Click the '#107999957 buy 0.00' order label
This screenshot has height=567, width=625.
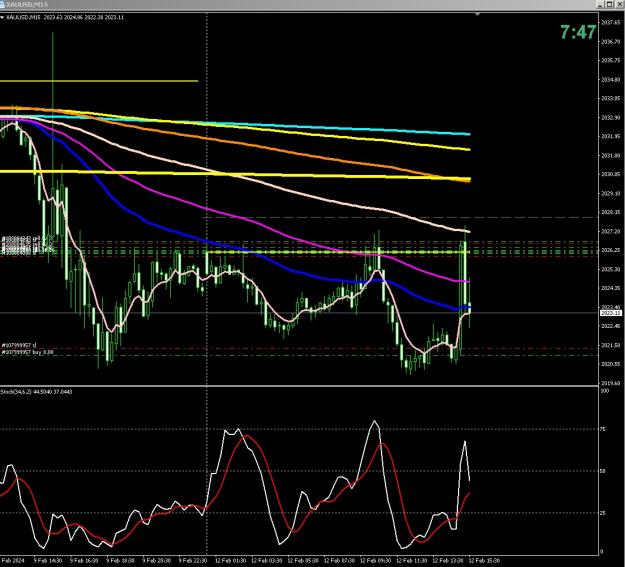28,352
